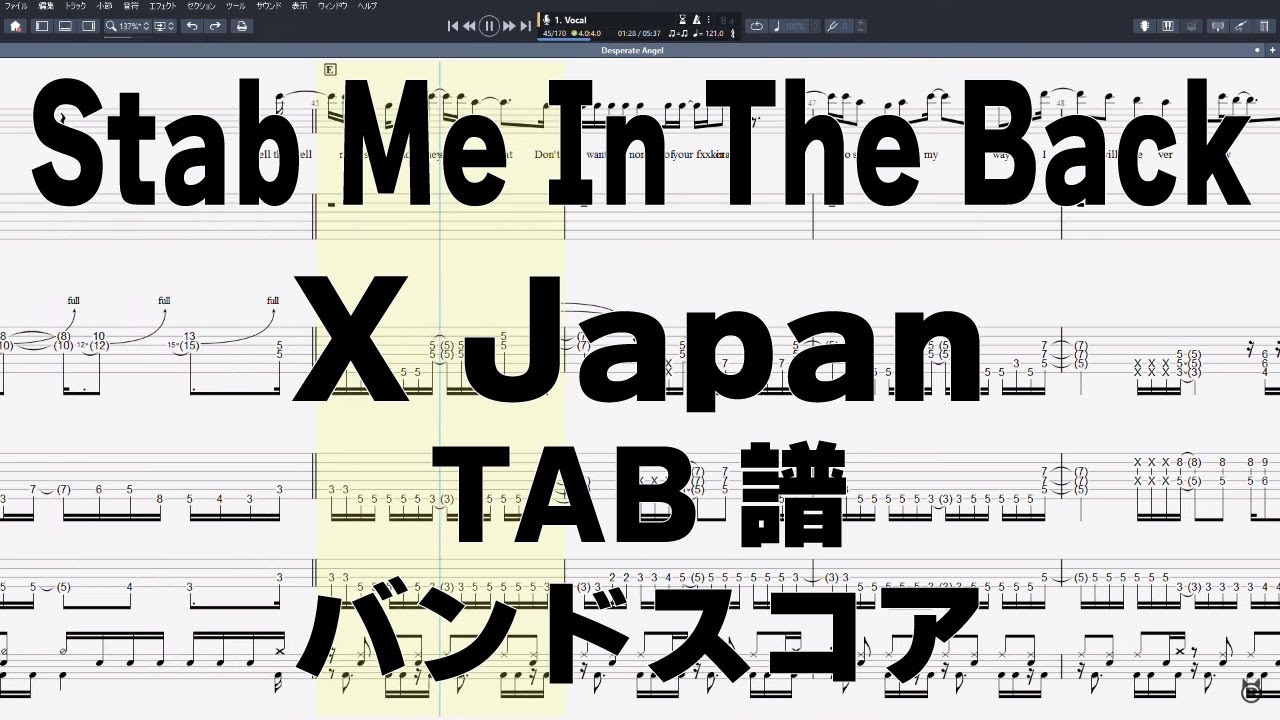1280x720 pixels.
Task: Pause playback with the round button
Action: (489, 26)
